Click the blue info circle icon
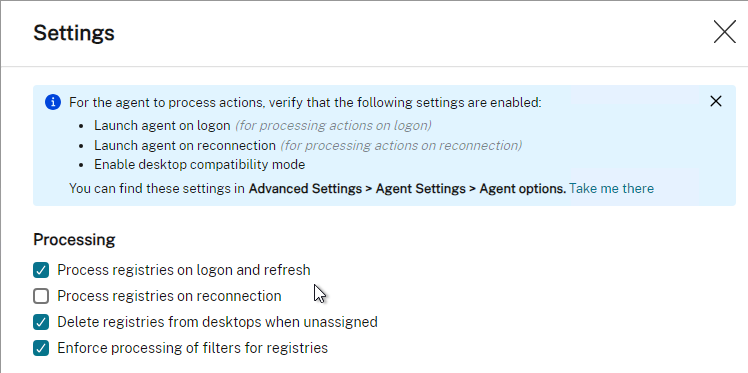Screen dimensions: 748x373 point(53,102)
